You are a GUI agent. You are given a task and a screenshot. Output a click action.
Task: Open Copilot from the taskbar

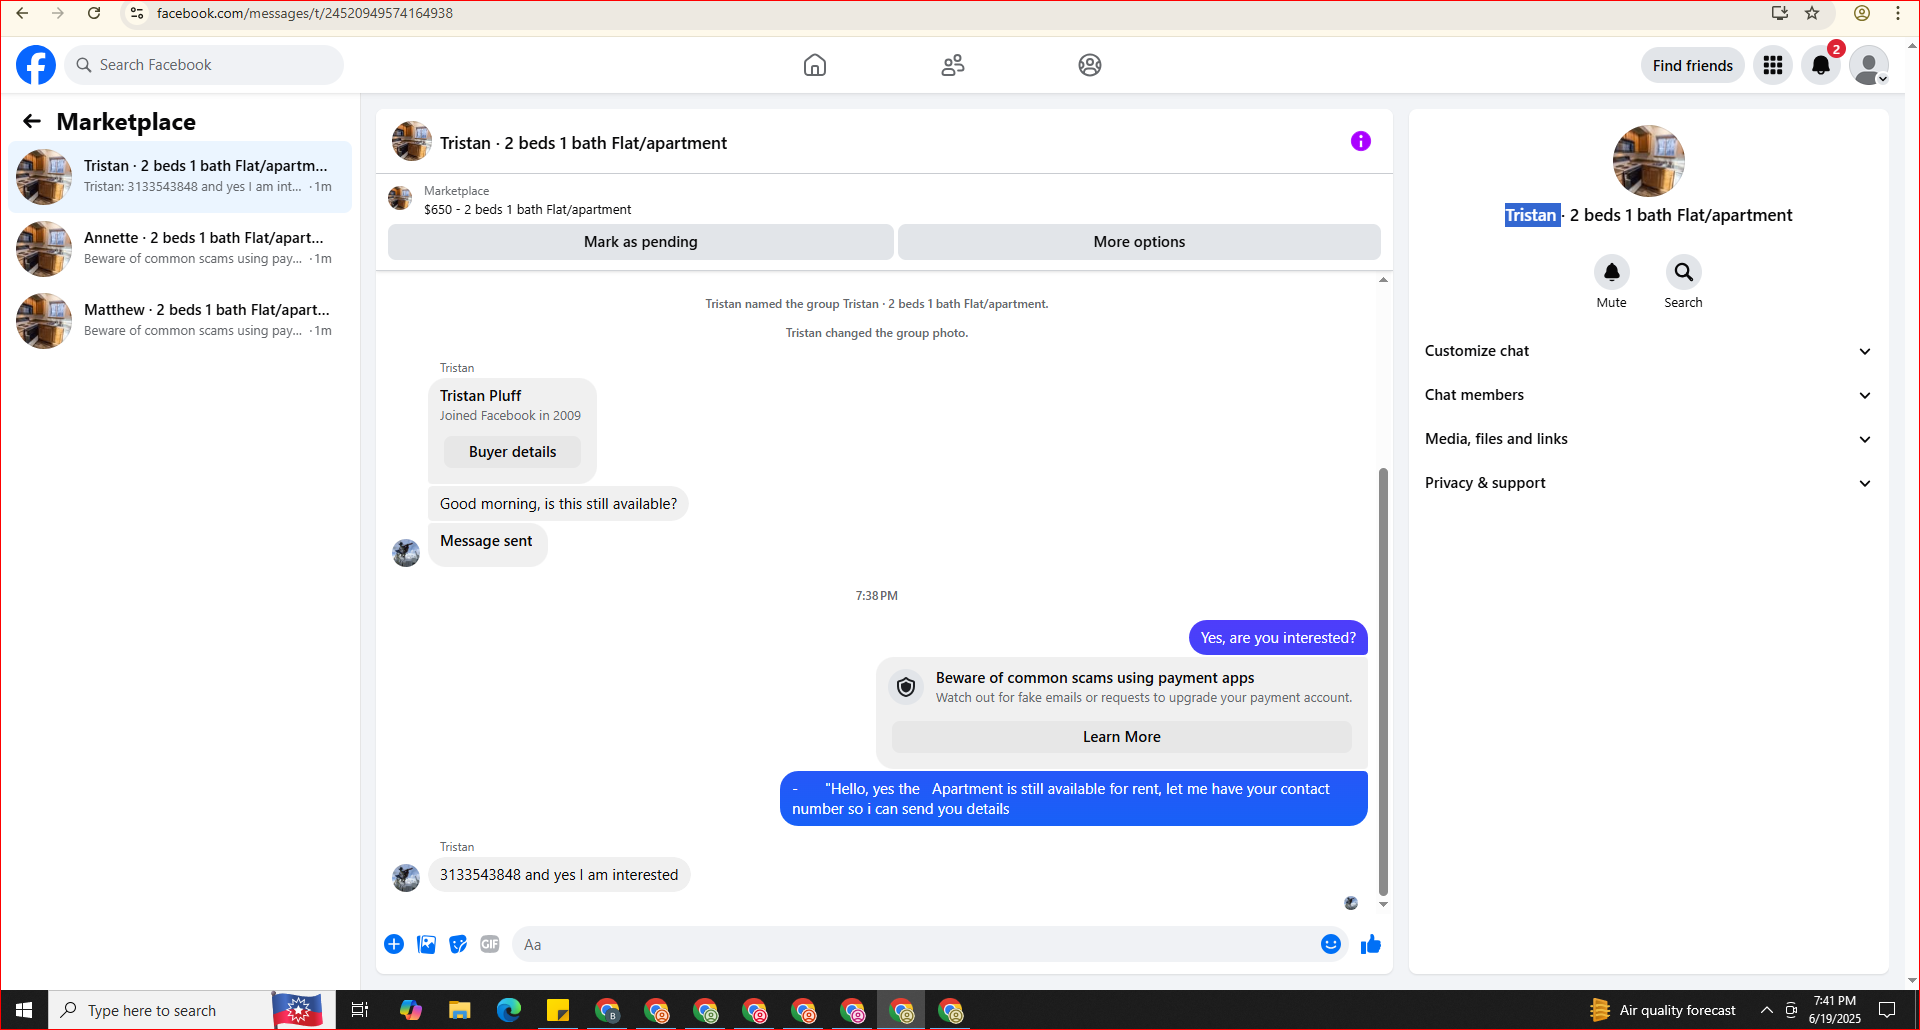point(411,1010)
